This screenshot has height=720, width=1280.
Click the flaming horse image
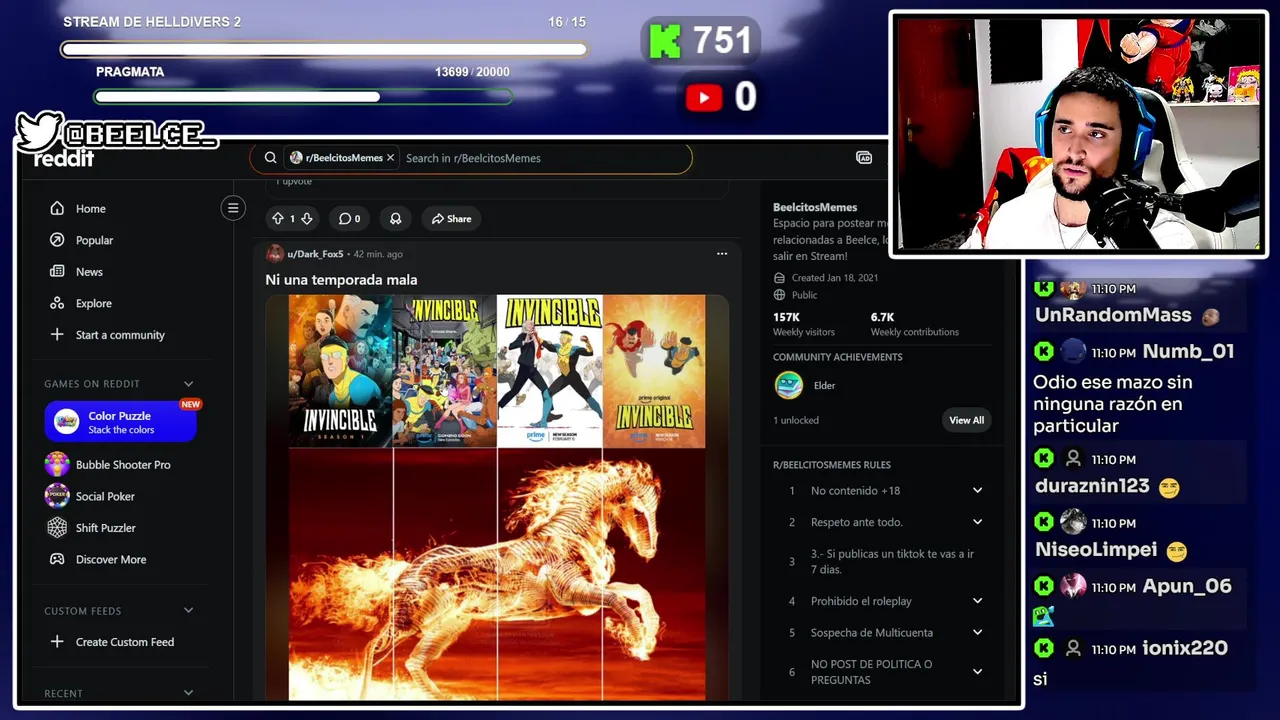pyautogui.click(x=497, y=574)
